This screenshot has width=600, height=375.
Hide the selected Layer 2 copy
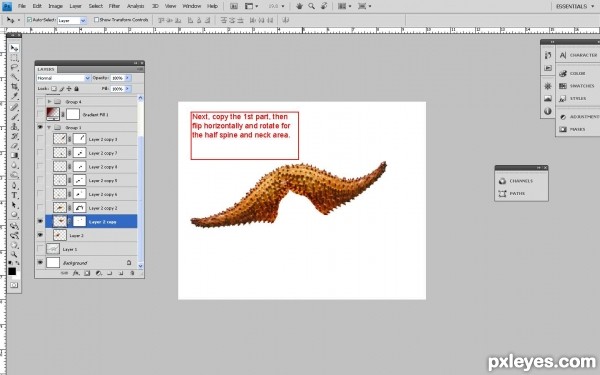pos(40,222)
